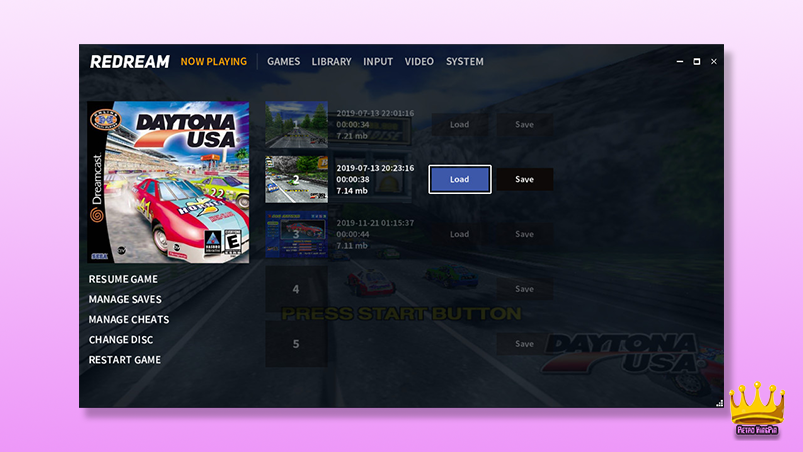Load the highlighted slot 2 save
This screenshot has height=452, width=803.
tap(460, 179)
